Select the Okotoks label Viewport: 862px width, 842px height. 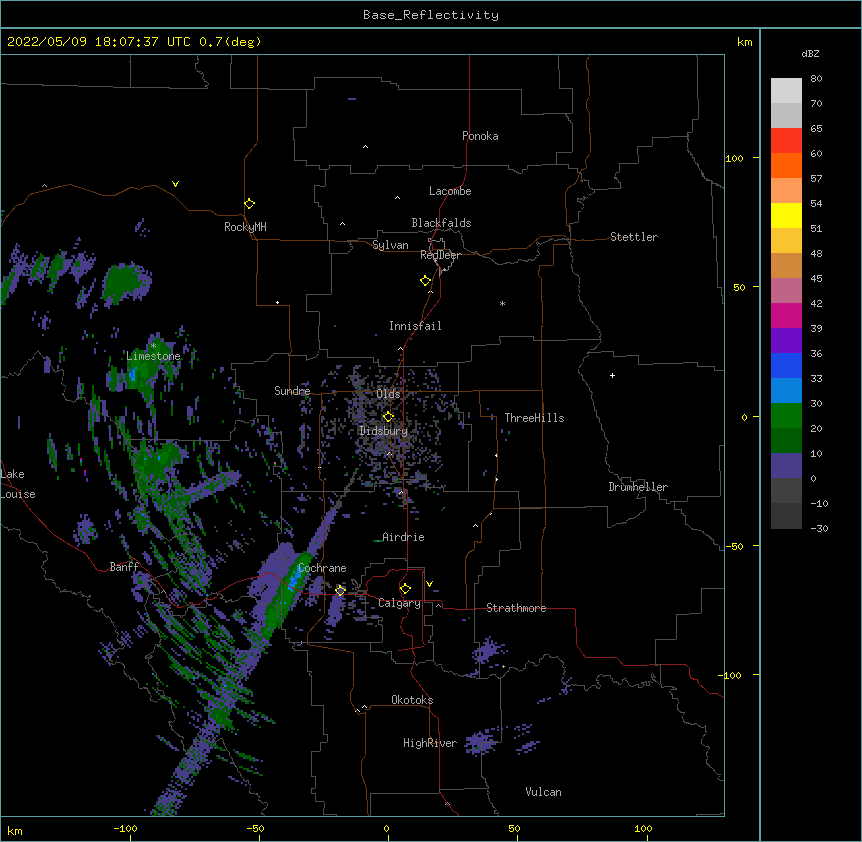(x=412, y=700)
